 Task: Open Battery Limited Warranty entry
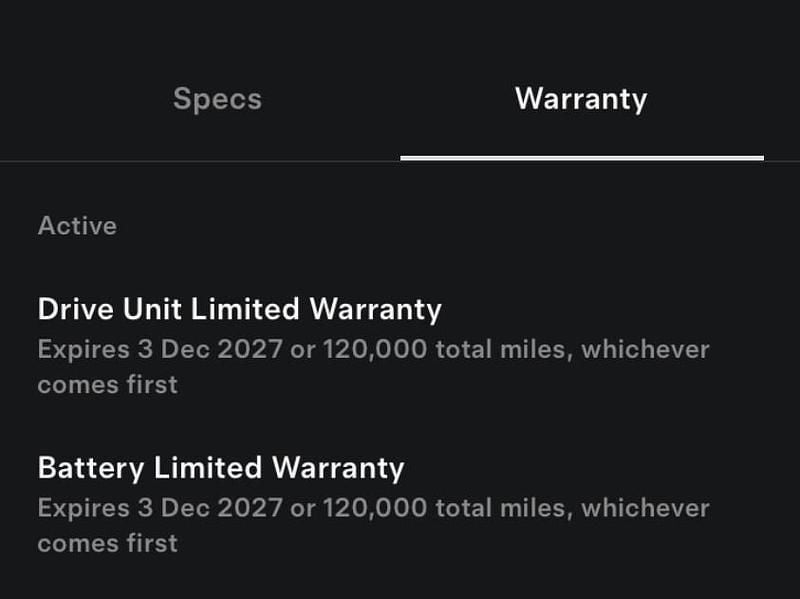(220, 468)
